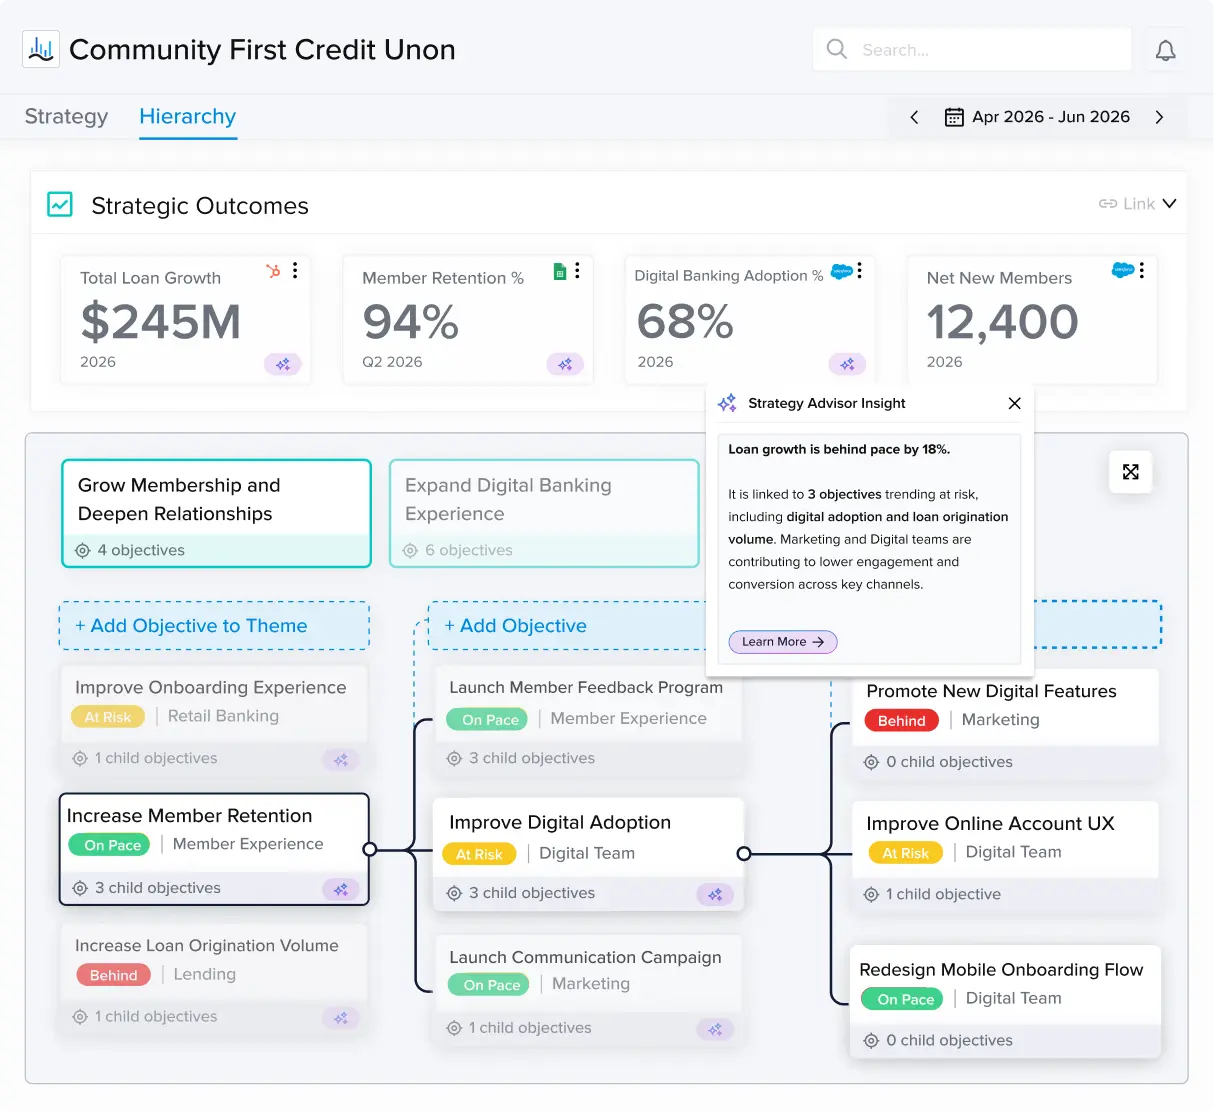
Task: Open kebab menu on Member Retention % card
Action: pos(577,270)
